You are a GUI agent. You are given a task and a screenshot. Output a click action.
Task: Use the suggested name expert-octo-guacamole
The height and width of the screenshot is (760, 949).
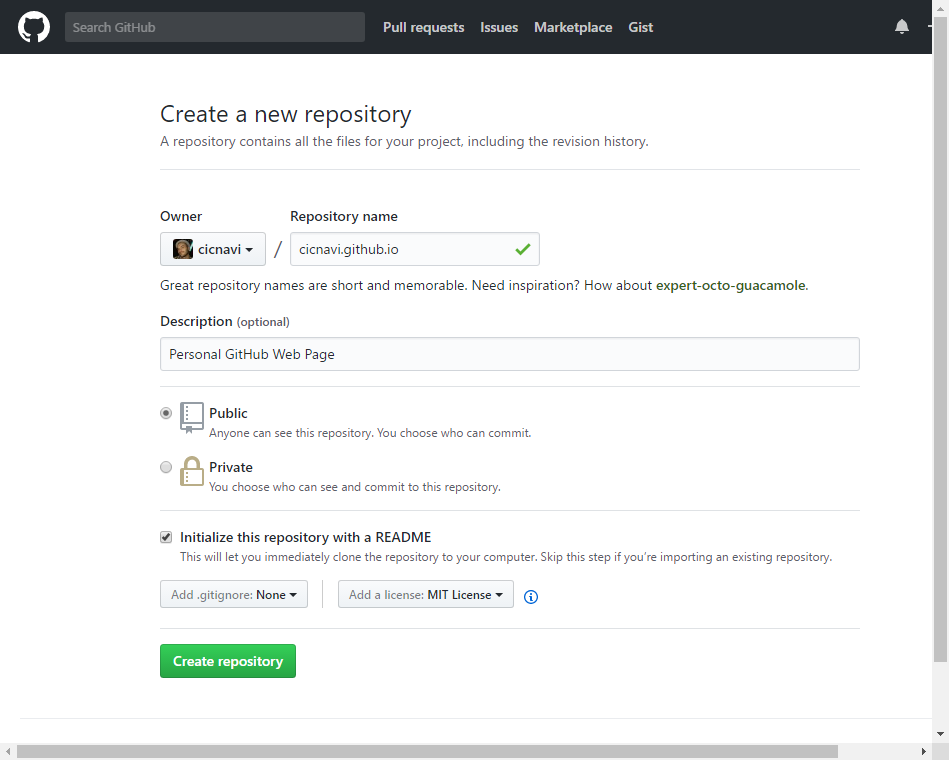click(x=731, y=286)
